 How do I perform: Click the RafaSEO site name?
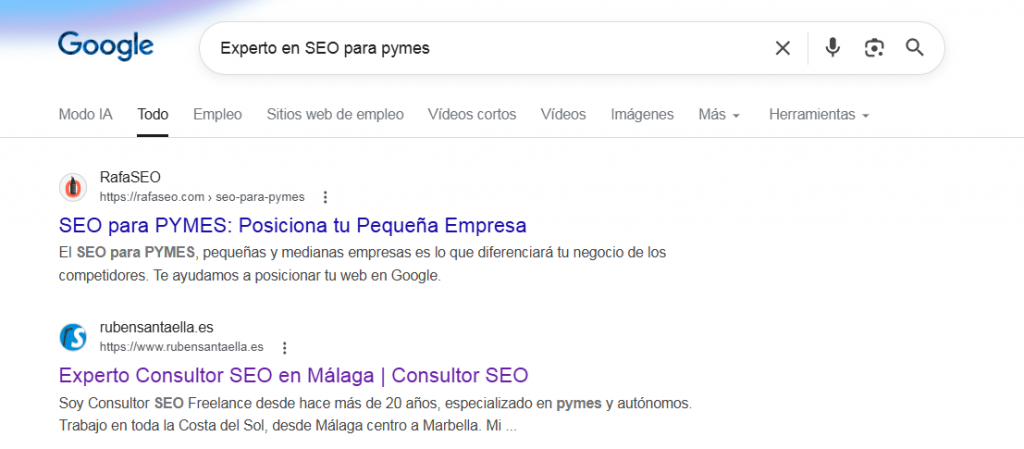[130, 177]
